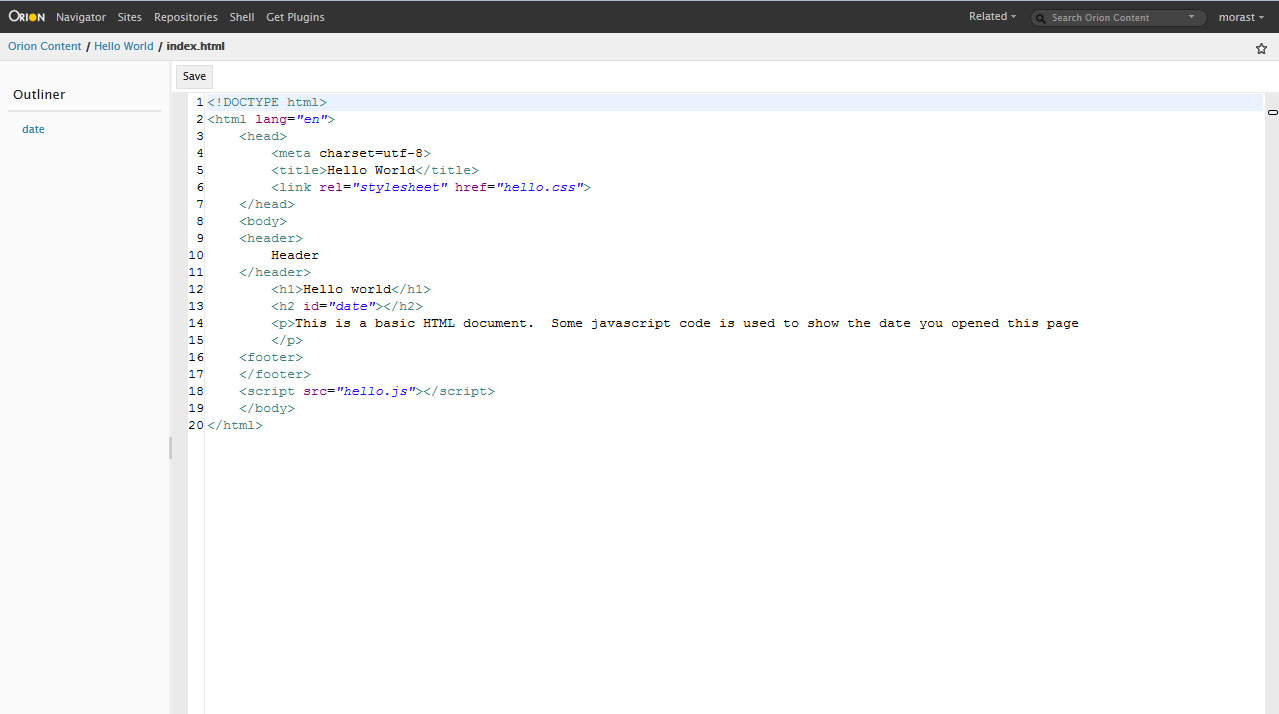Screen dimensions: 1279x714
Task: Click the meta charset=utf-8 line
Action: 351,153
